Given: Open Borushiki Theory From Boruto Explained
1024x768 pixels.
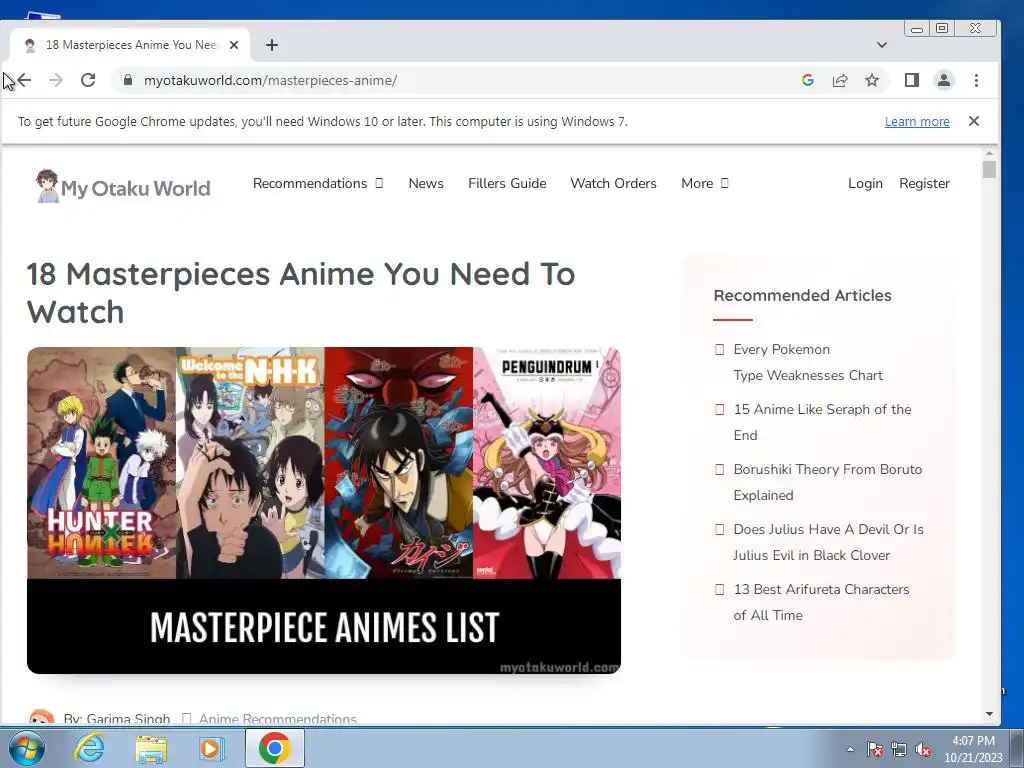Looking at the screenshot, I should pyautogui.click(x=827, y=483).
